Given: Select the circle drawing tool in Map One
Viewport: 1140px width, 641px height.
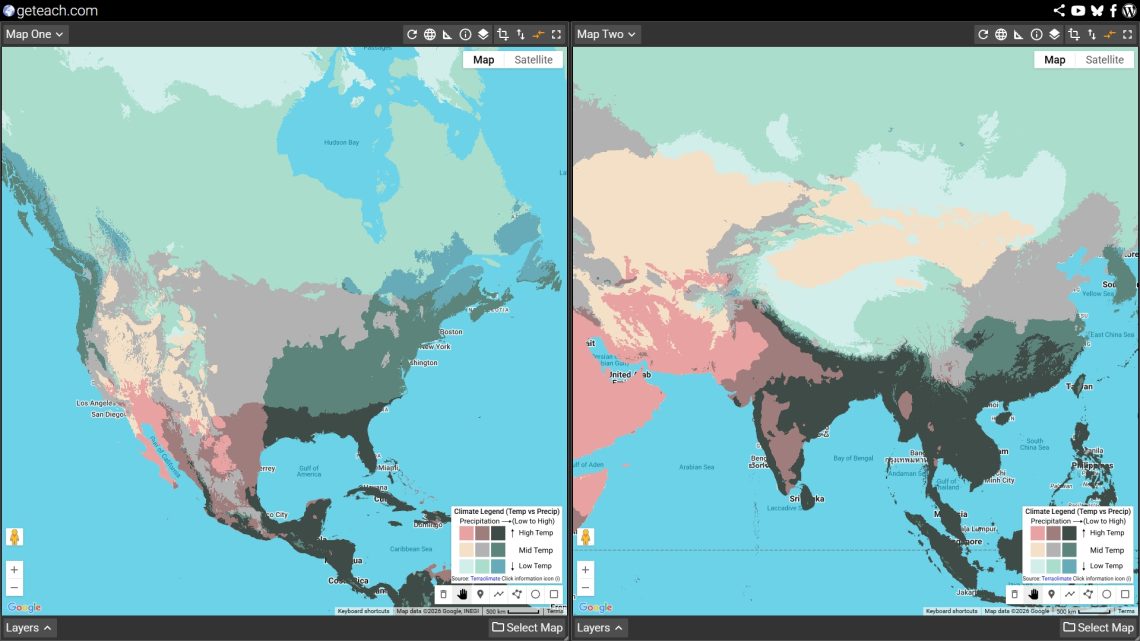Looking at the screenshot, I should tap(535, 594).
